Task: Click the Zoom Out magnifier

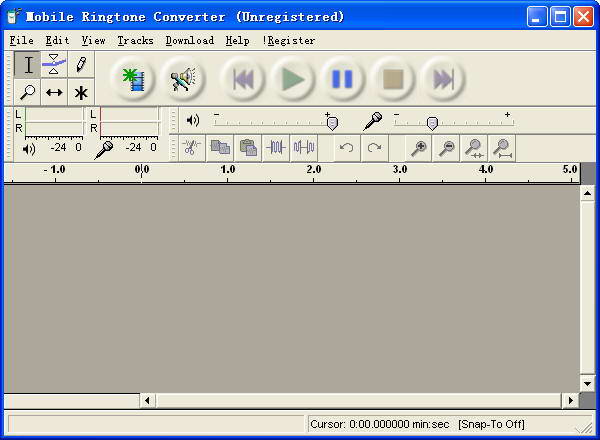Action: coord(447,148)
